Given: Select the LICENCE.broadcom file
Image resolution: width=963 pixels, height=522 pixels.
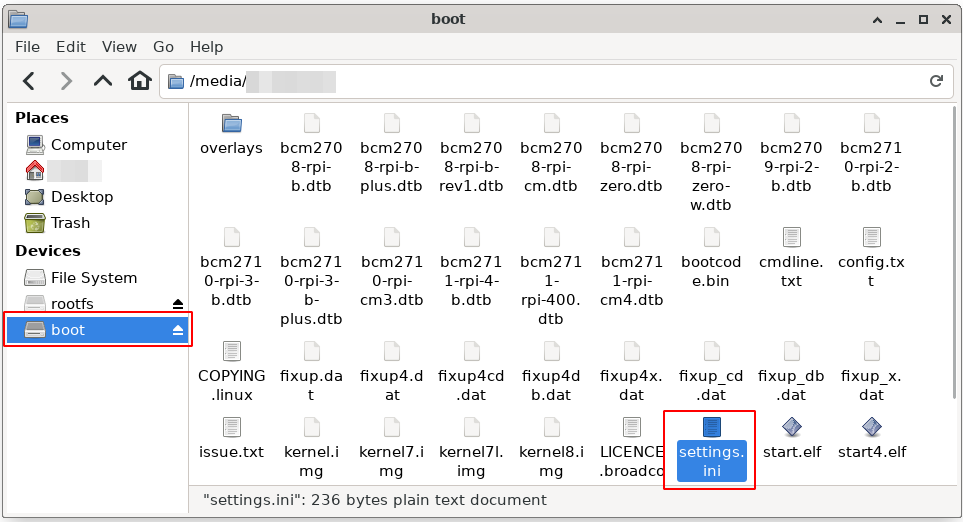Looking at the screenshot, I should point(631,448).
